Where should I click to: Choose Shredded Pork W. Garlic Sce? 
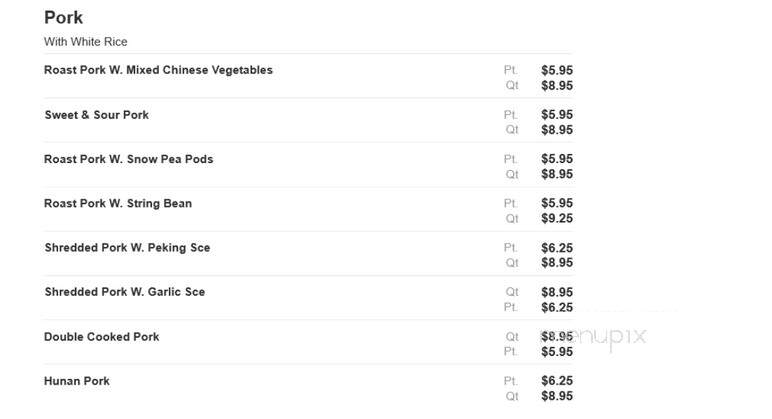pos(125,292)
